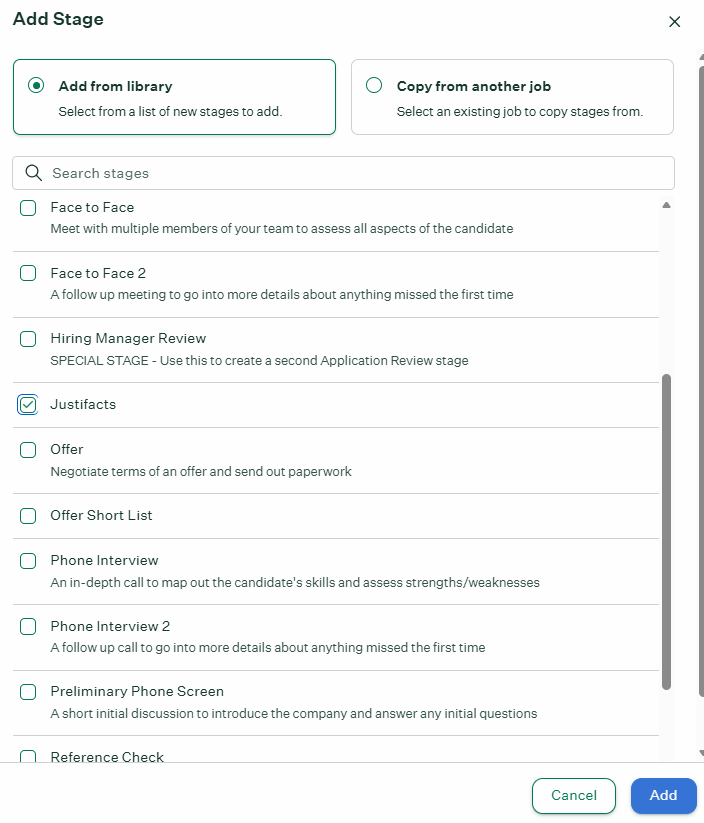This screenshot has height=823, width=704.
Task: Tick the Offer Short List checkbox
Action: point(28,516)
